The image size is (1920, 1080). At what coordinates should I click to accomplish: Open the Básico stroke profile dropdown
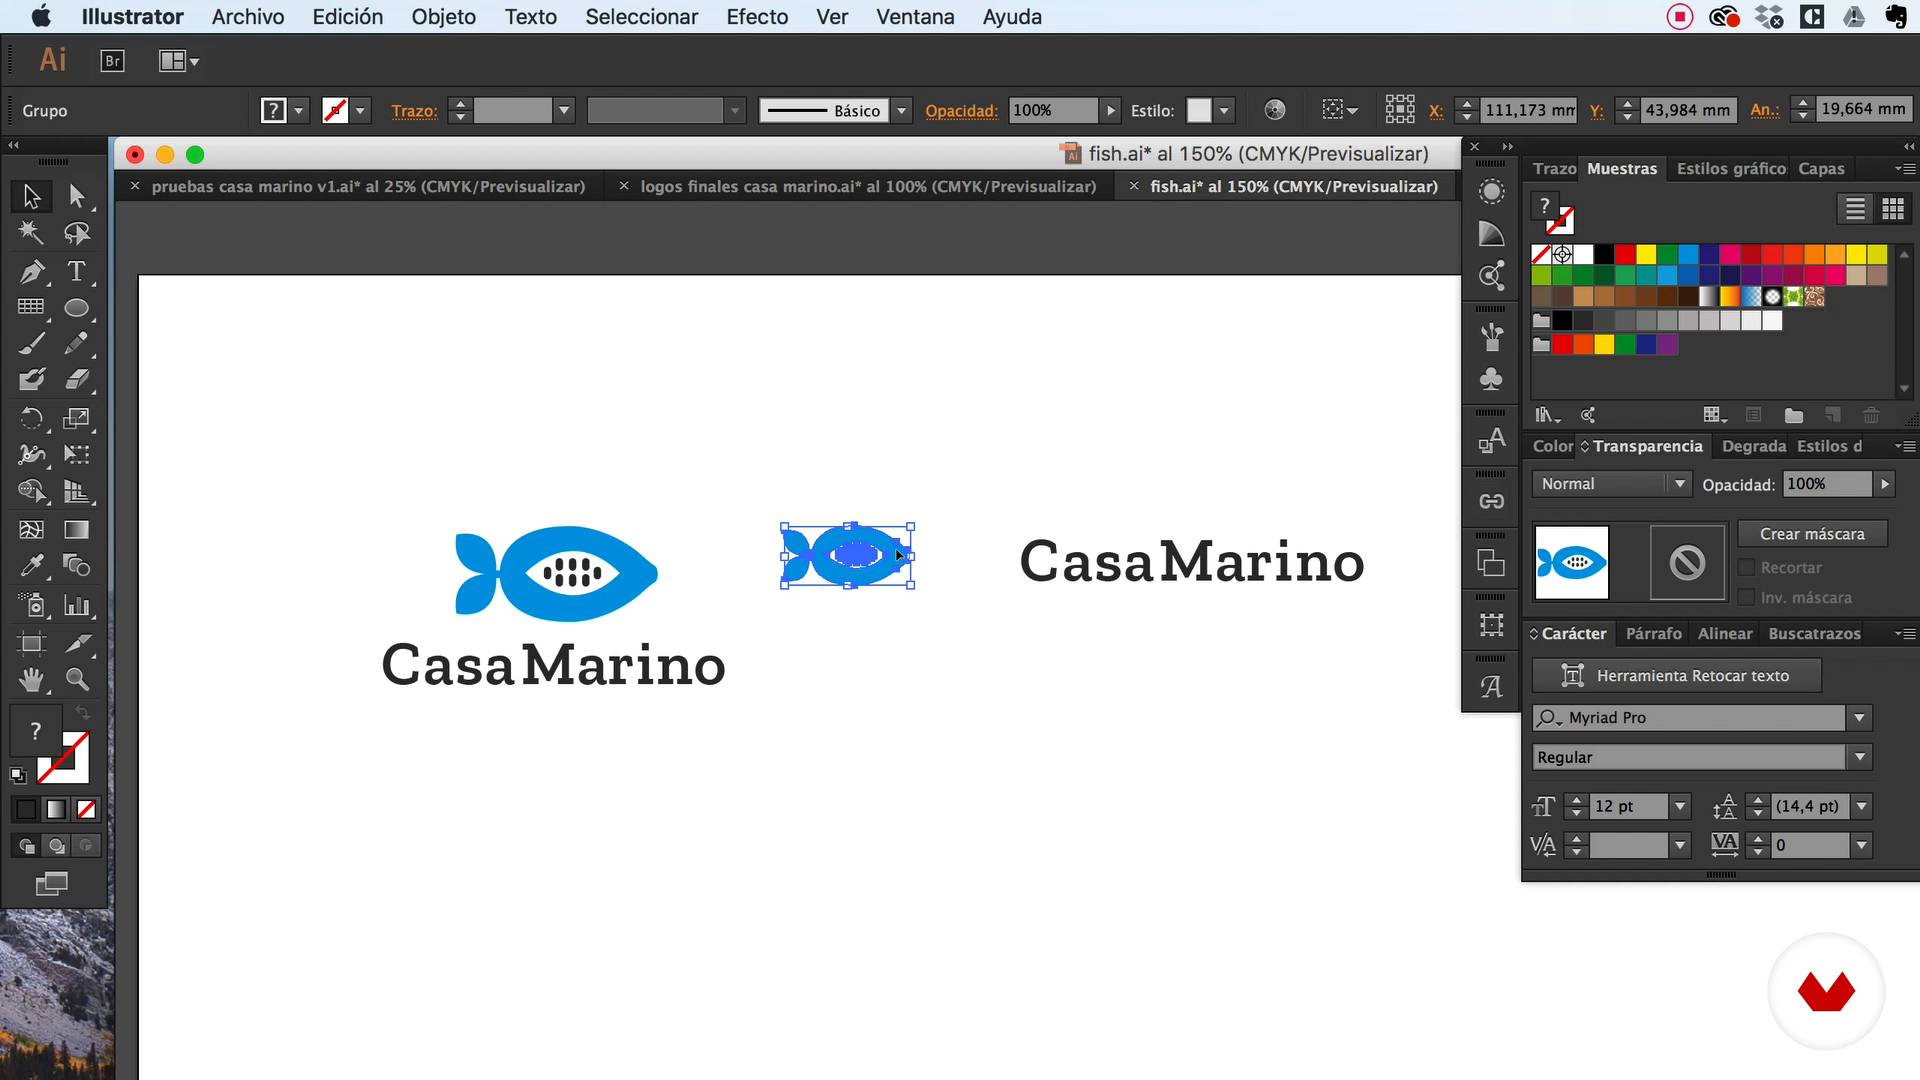[x=902, y=110]
